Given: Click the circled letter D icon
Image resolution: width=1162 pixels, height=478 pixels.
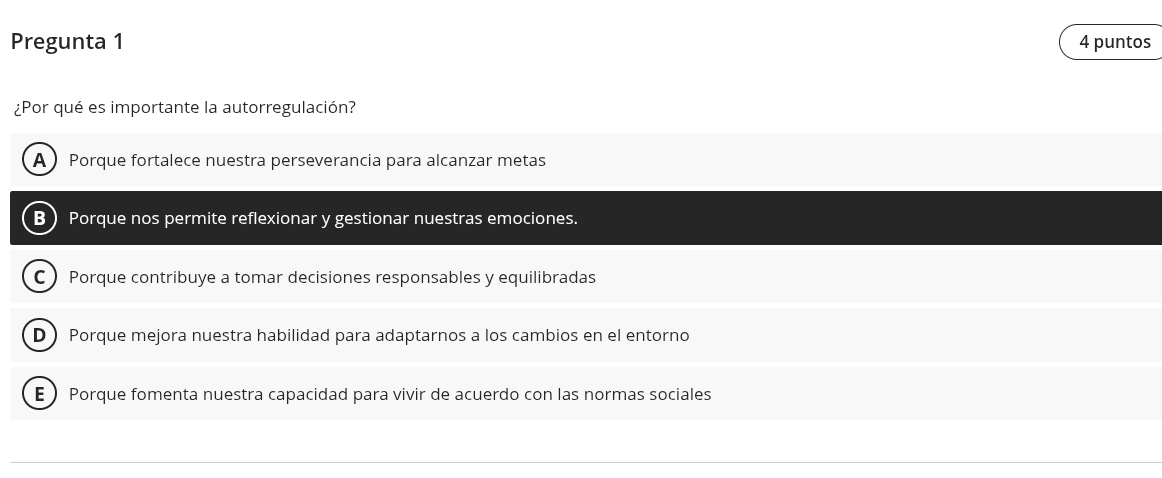Looking at the screenshot, I should pos(39,335).
